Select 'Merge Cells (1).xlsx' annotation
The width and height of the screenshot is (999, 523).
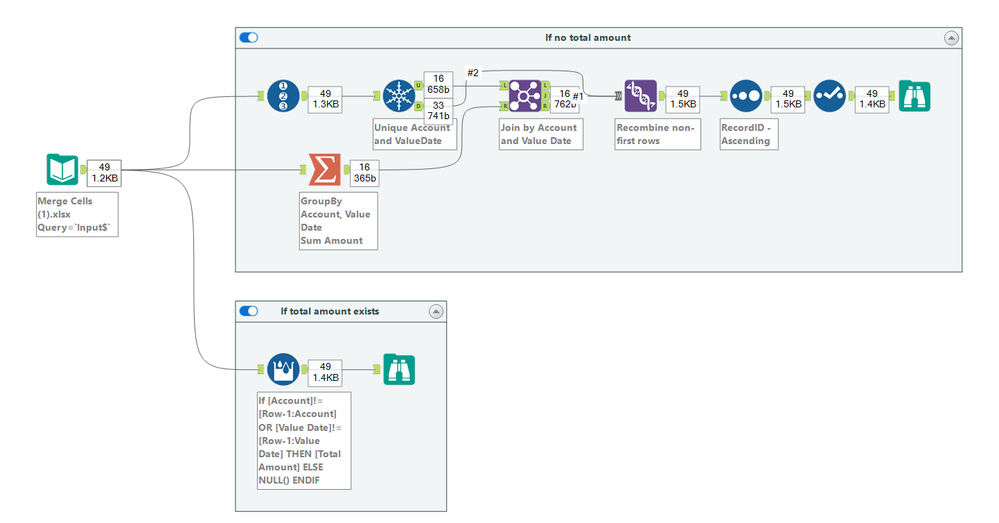77,215
